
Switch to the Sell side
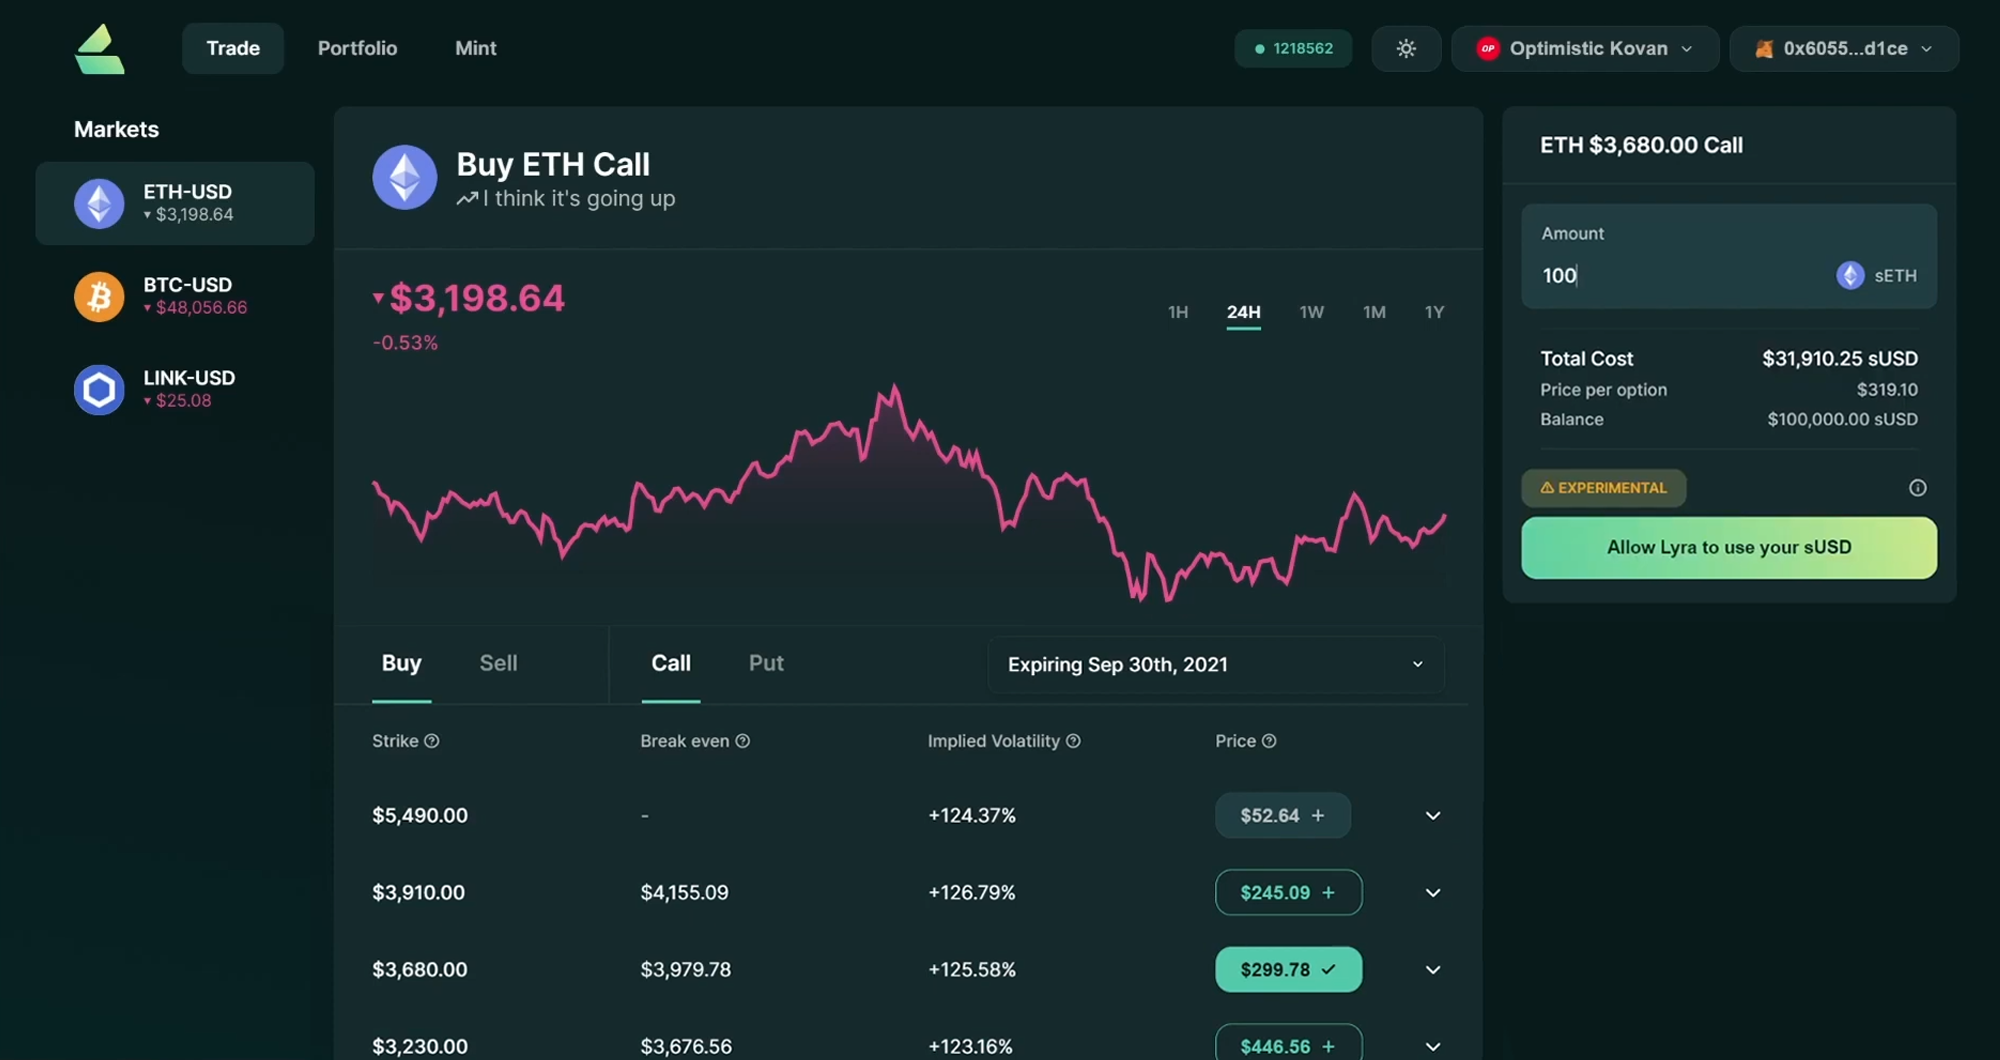tap(498, 663)
